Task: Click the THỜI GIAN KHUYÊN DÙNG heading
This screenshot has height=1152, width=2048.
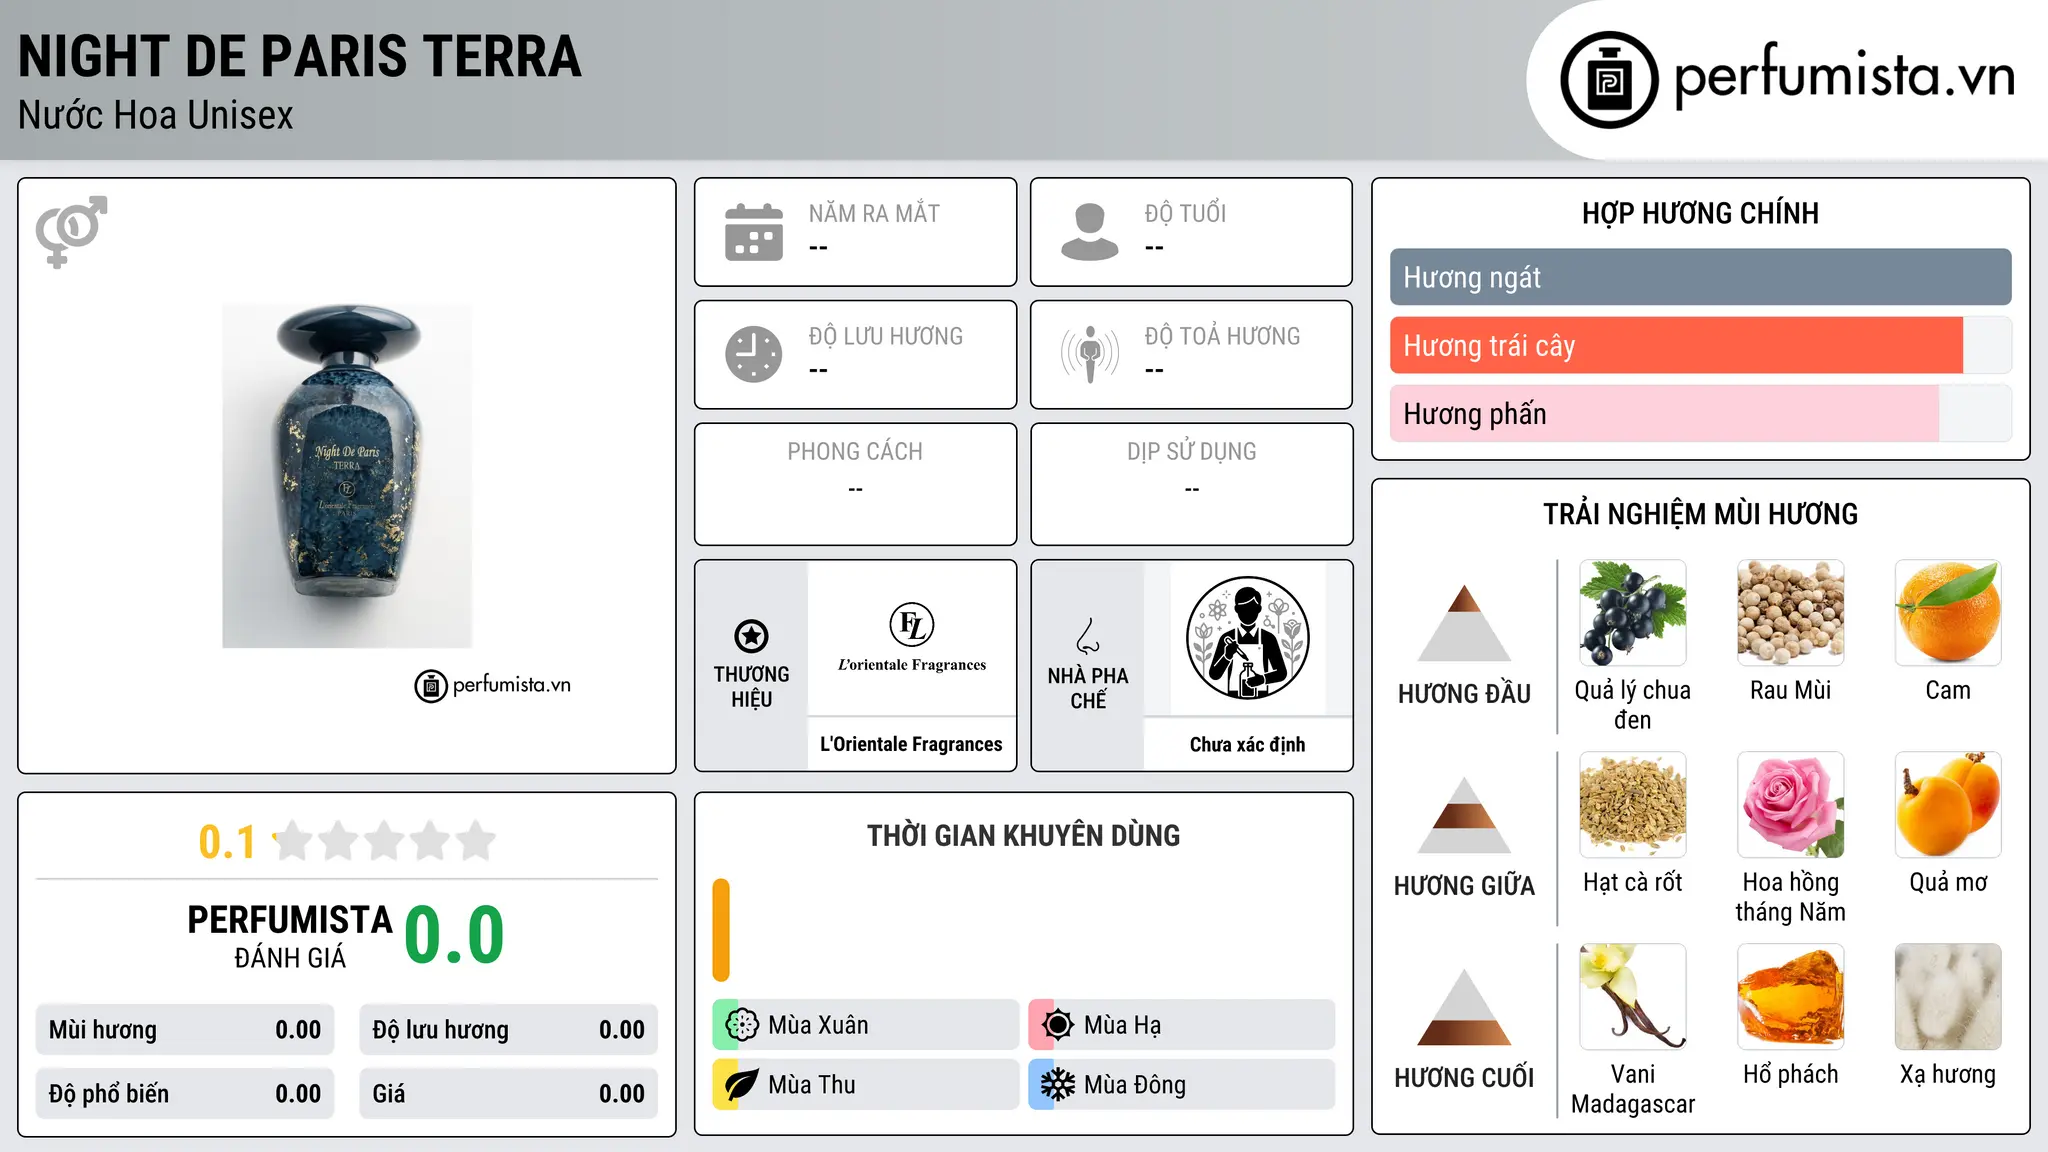Action: [1024, 835]
